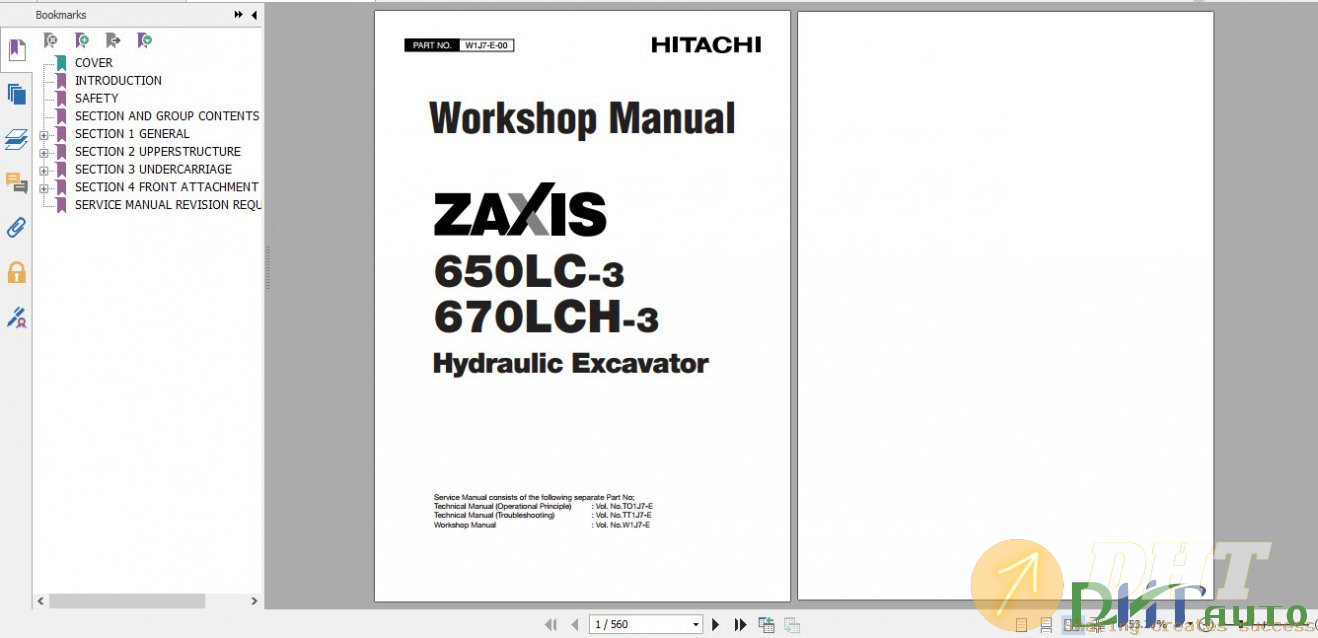The image size is (1318, 638).
Task: Select the SAFETY bookmark
Action: (96, 99)
